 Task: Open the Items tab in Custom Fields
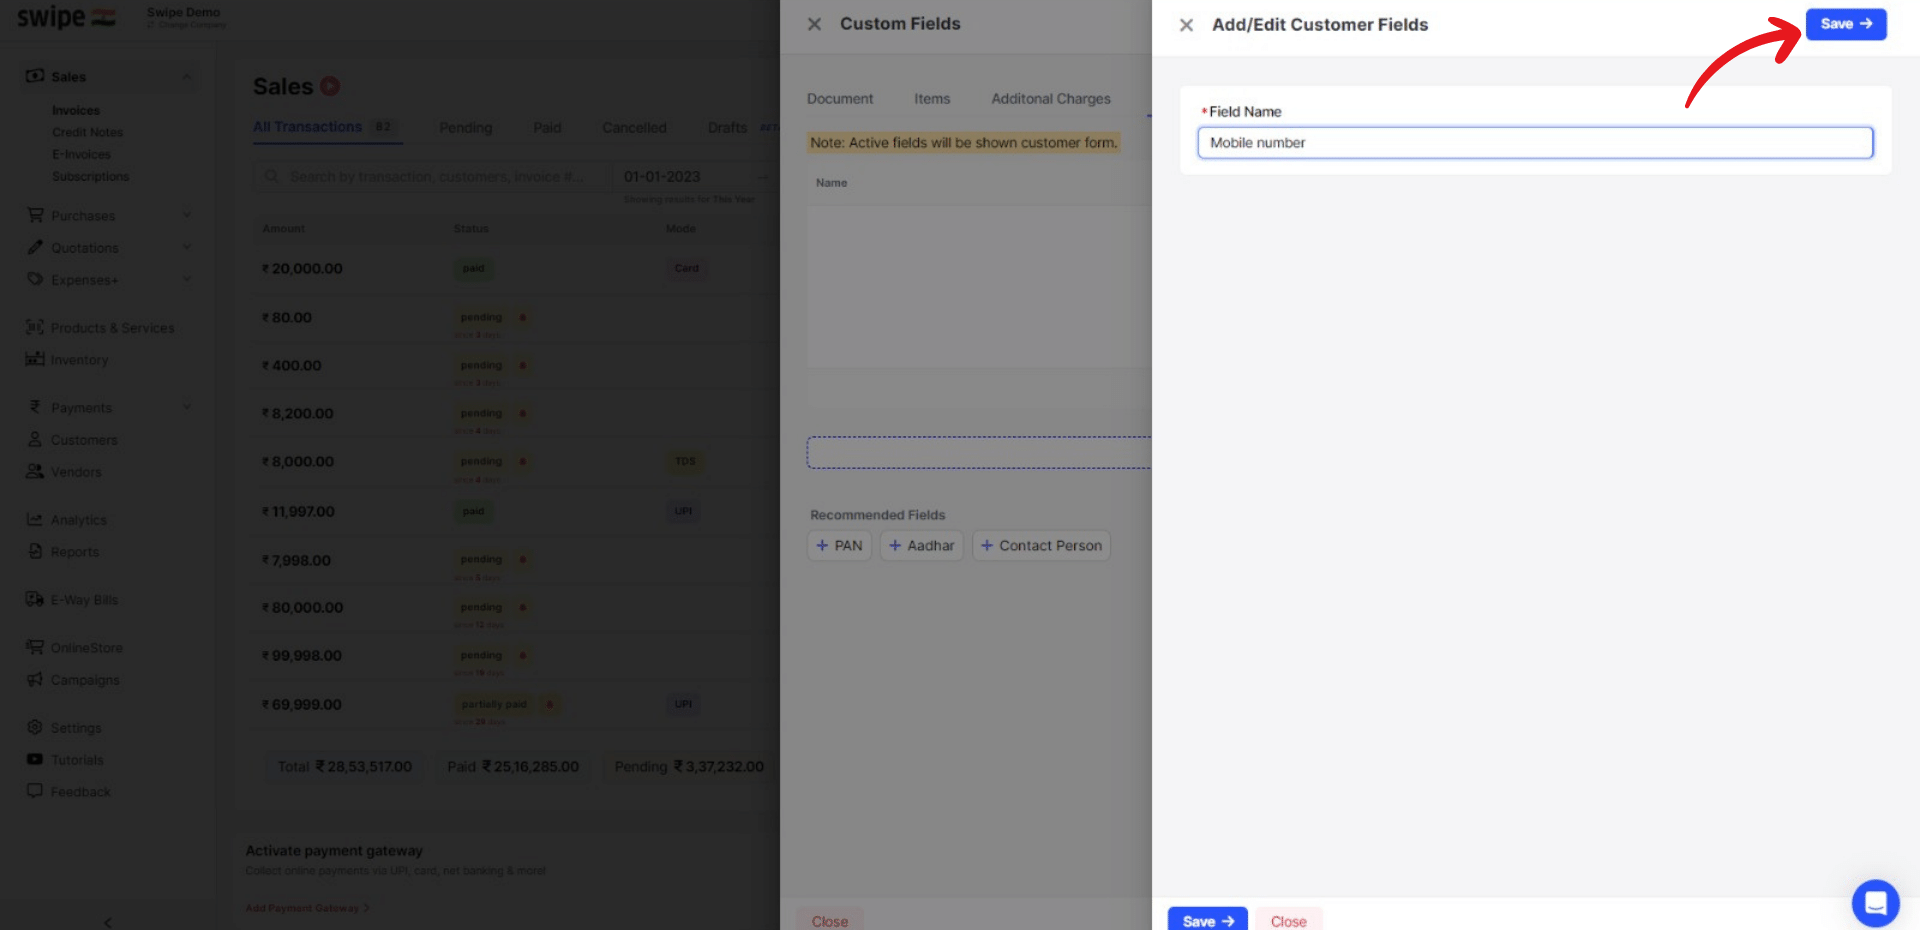click(x=932, y=99)
